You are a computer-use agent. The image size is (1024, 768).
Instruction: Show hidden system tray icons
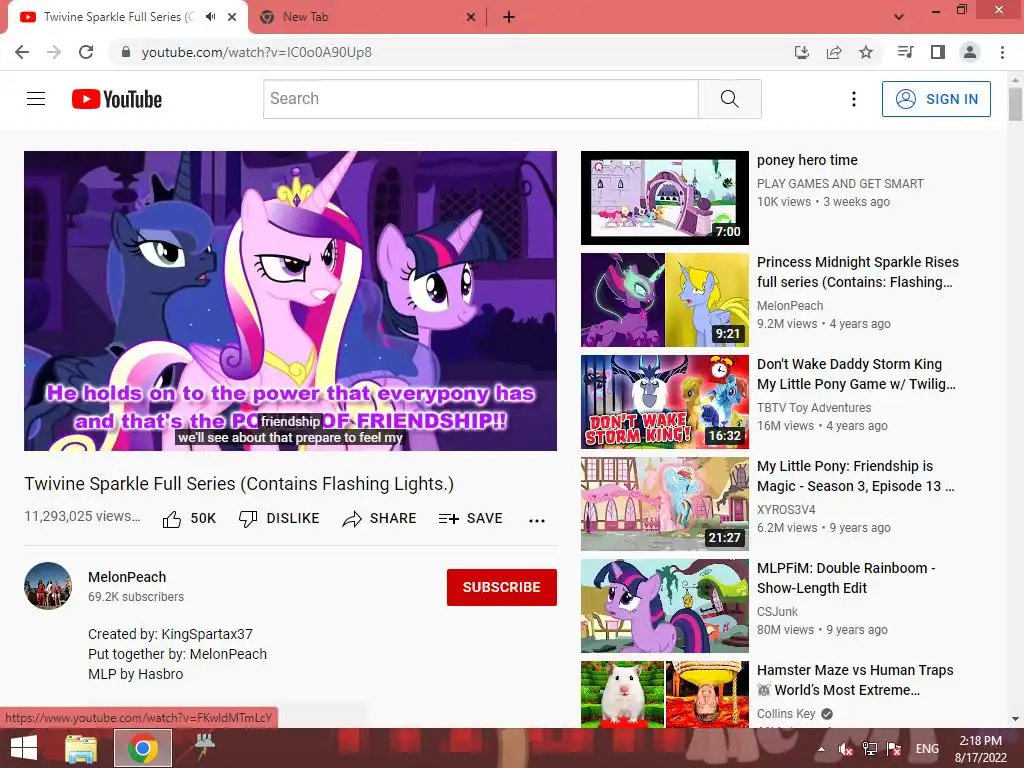[821, 748]
